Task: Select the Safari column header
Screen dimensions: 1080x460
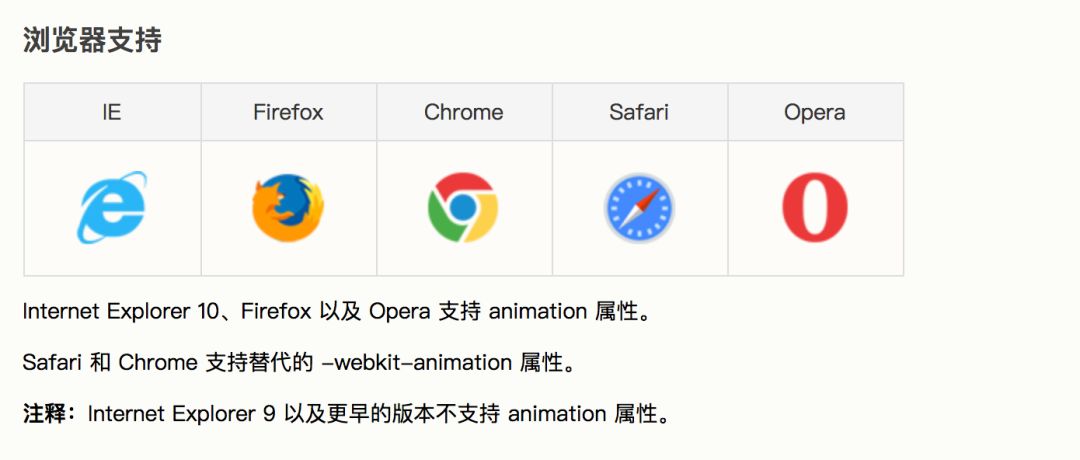Action: pyautogui.click(x=639, y=112)
